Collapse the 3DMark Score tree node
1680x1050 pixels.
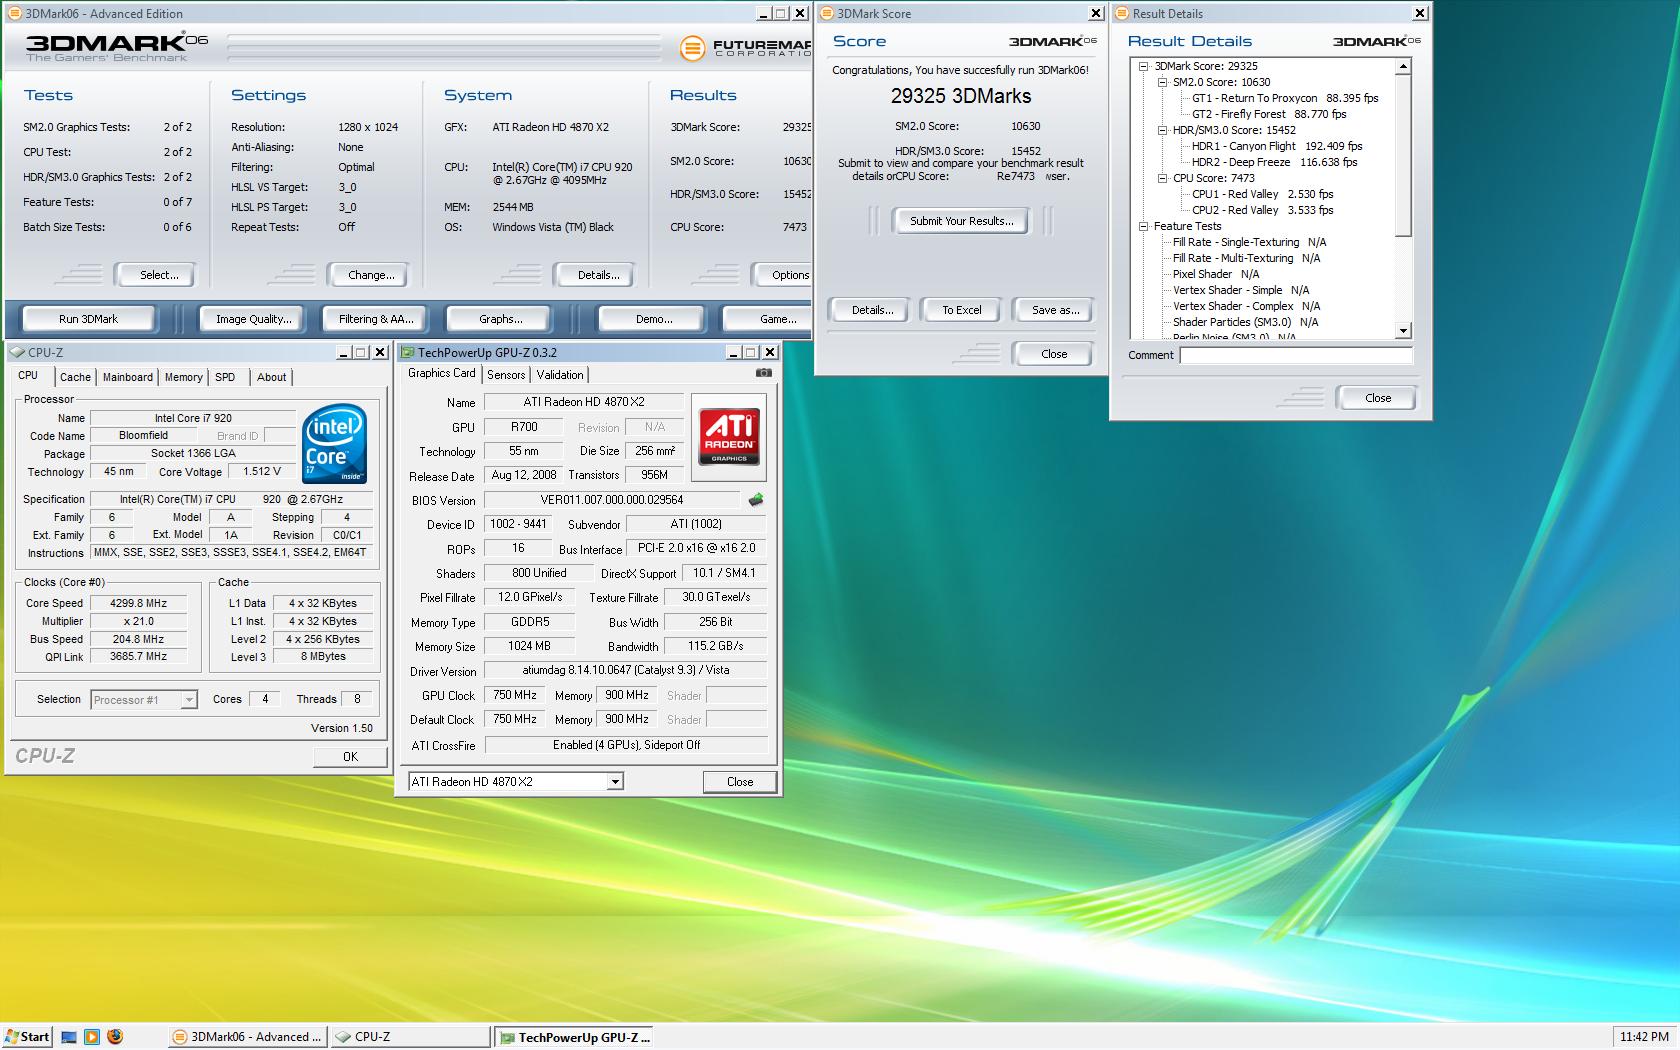[1144, 66]
